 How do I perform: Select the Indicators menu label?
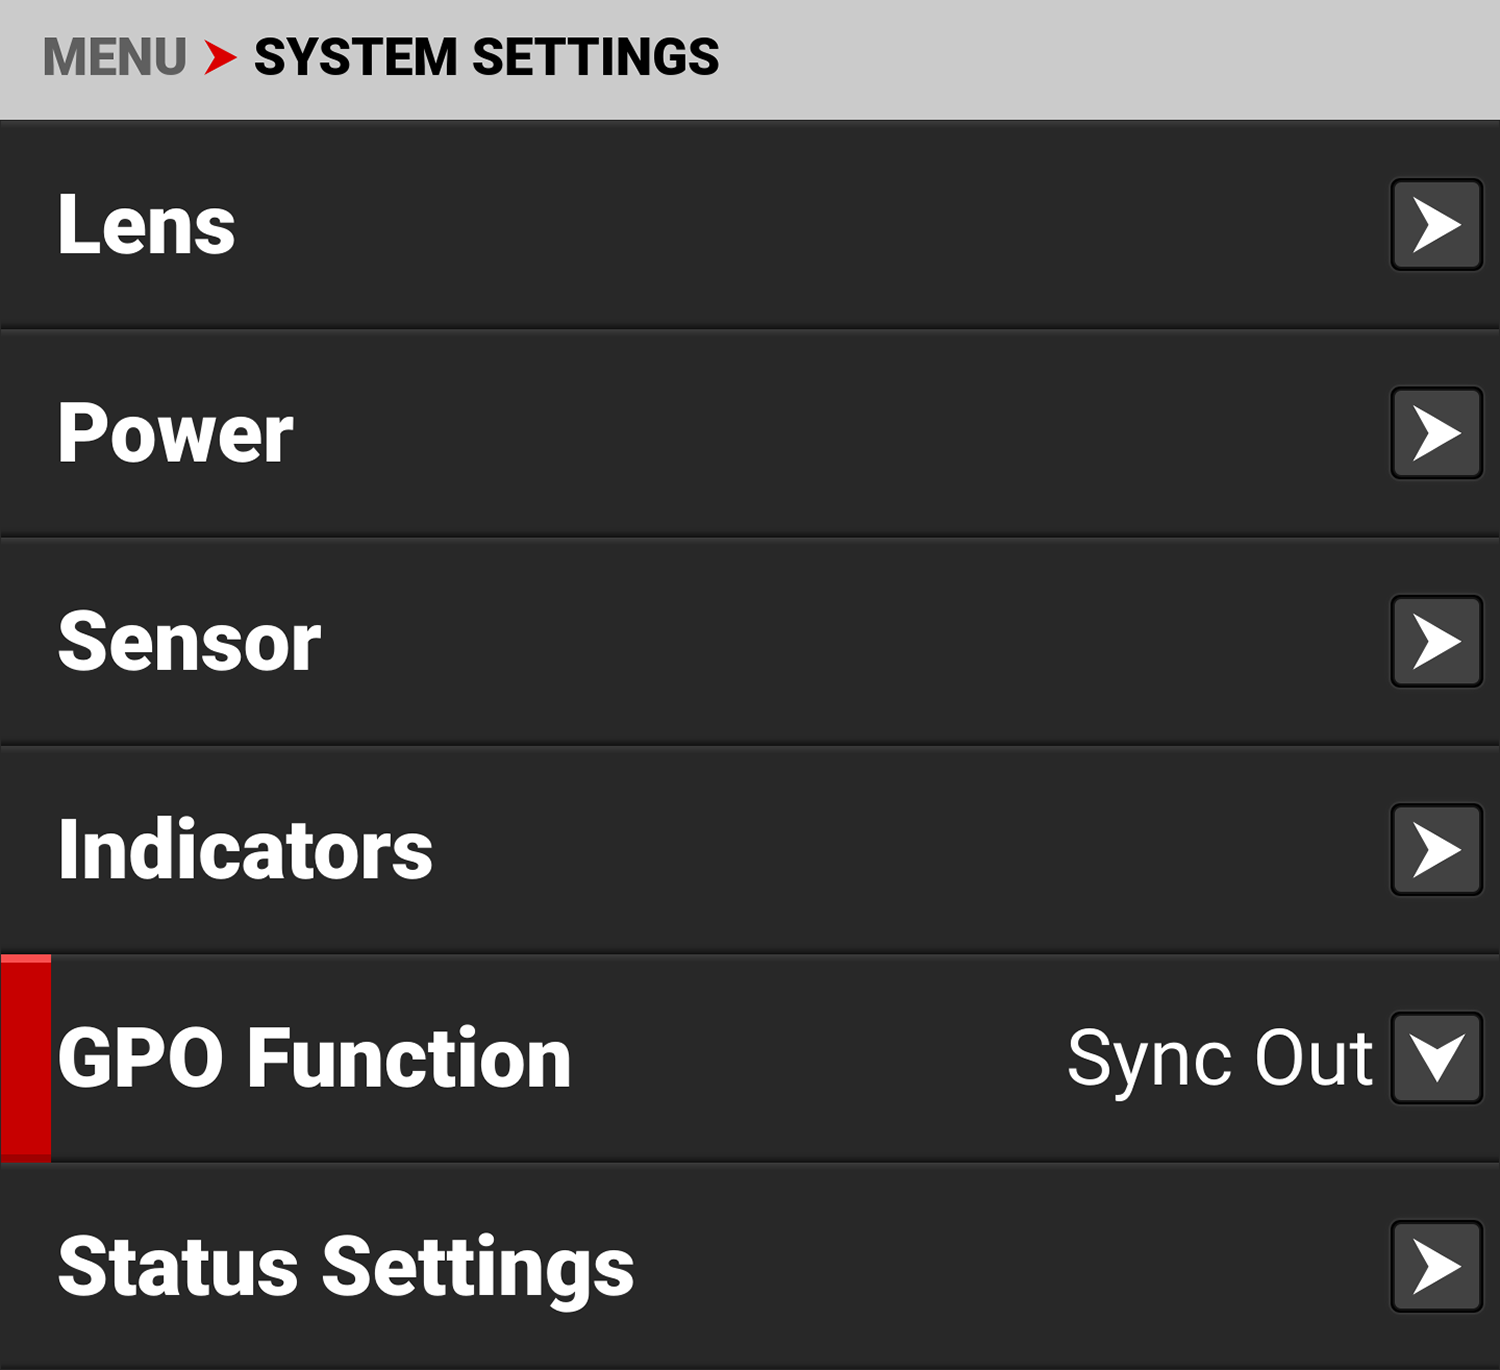point(245,850)
